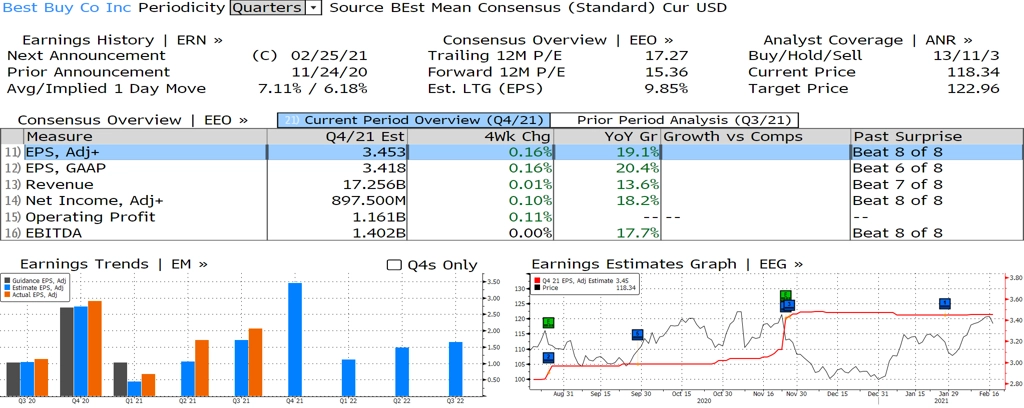Click the Q2 22 blue estimate bar
Image resolution: width=1024 pixels, height=408 pixels.
[402, 372]
